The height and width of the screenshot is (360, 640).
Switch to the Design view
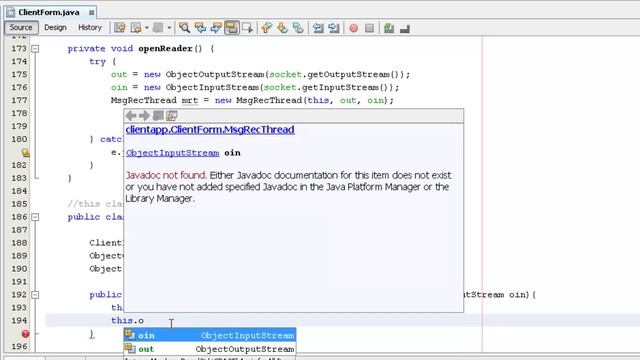click(x=55, y=27)
